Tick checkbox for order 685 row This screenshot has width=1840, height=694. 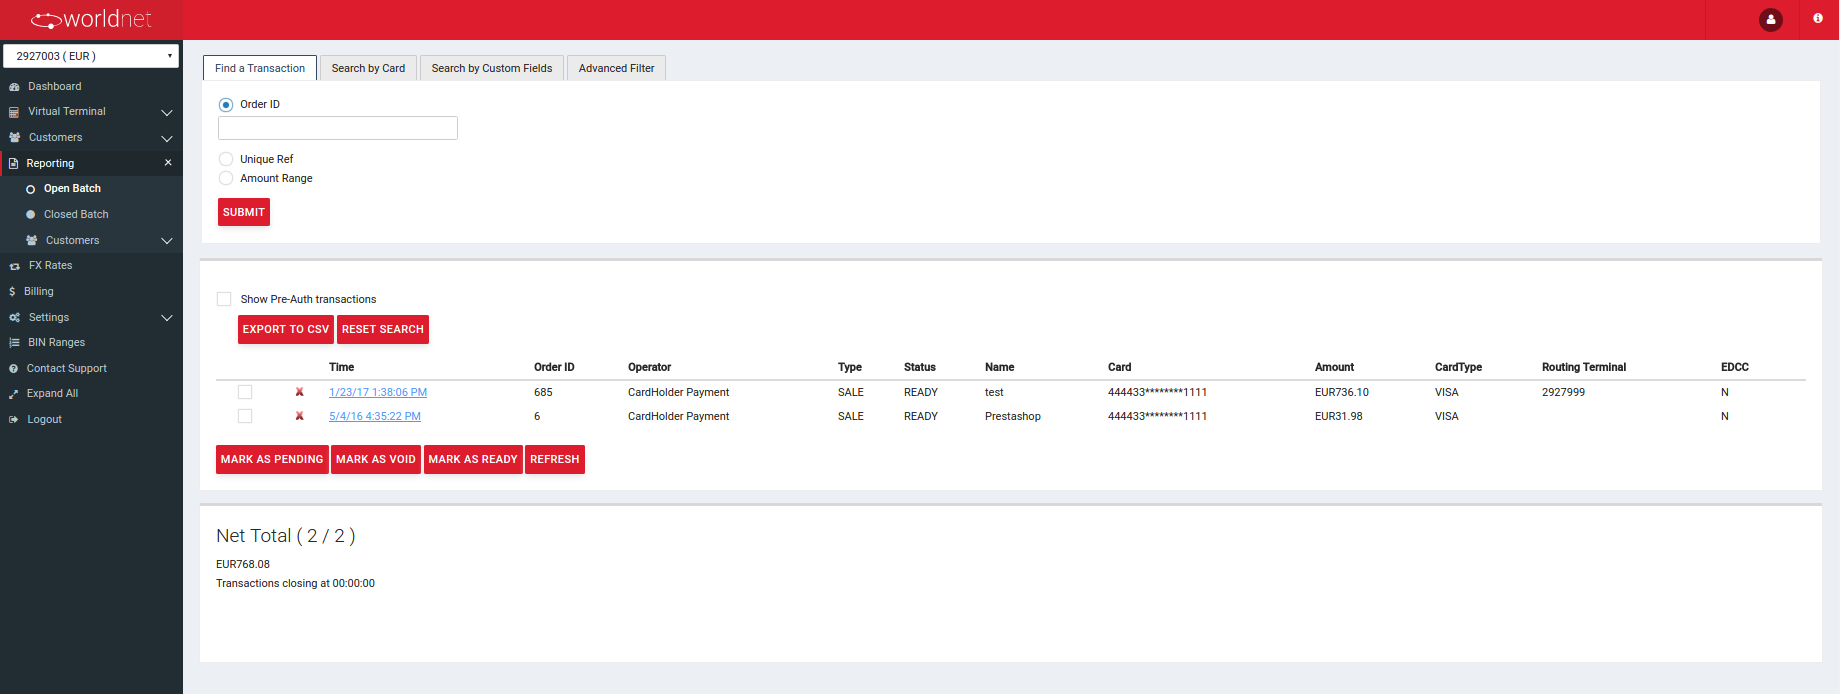(245, 392)
